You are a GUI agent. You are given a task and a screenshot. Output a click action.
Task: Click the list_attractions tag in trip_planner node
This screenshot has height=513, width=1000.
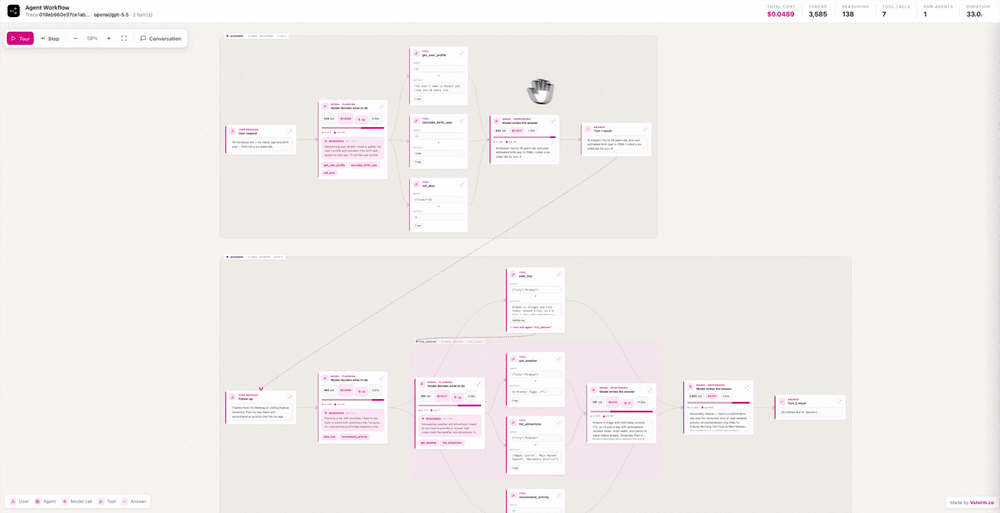click(452, 442)
